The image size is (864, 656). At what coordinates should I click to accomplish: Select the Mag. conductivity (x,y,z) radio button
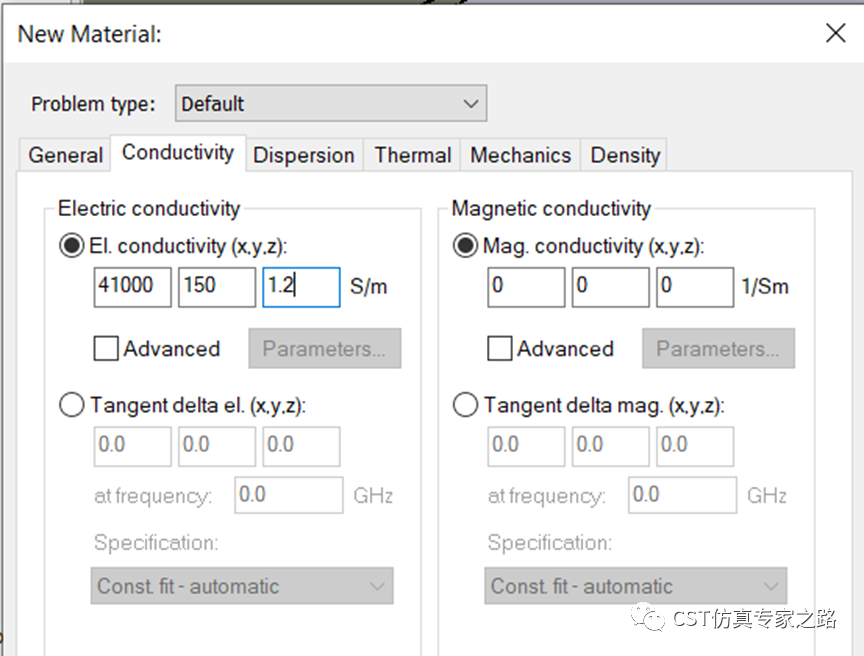[x=465, y=246]
